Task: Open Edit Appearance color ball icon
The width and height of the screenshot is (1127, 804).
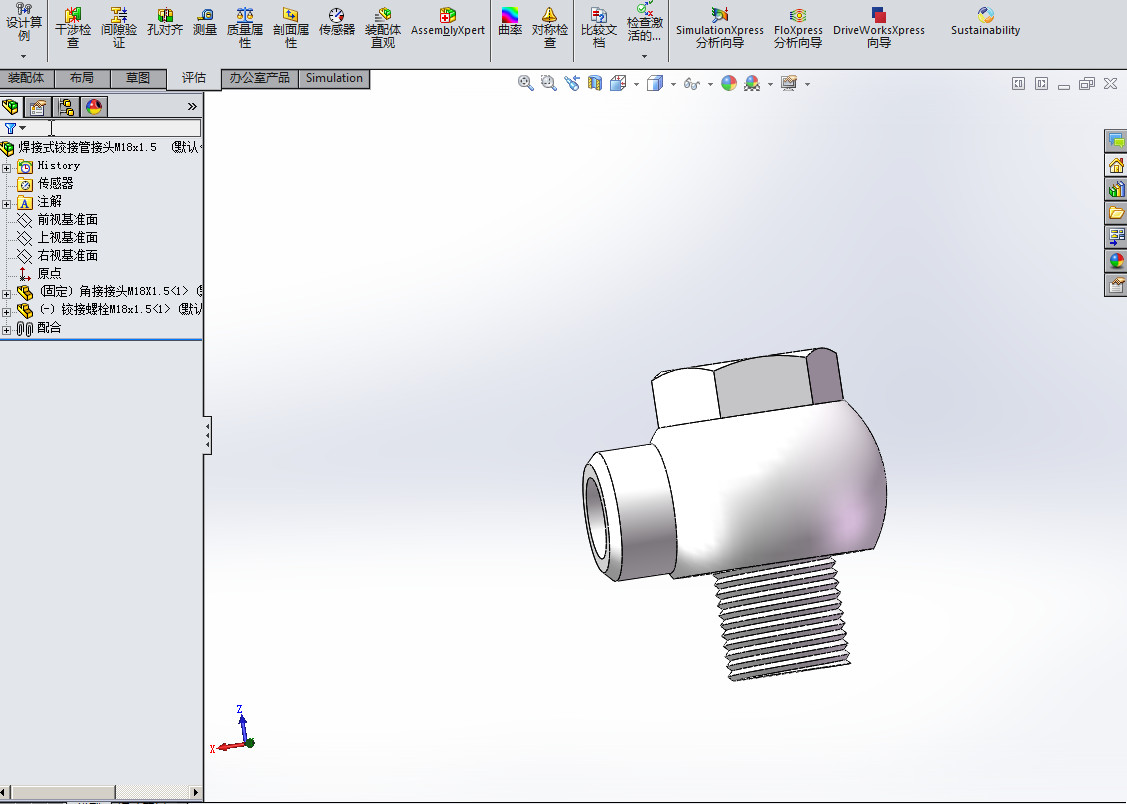Action: 729,83
